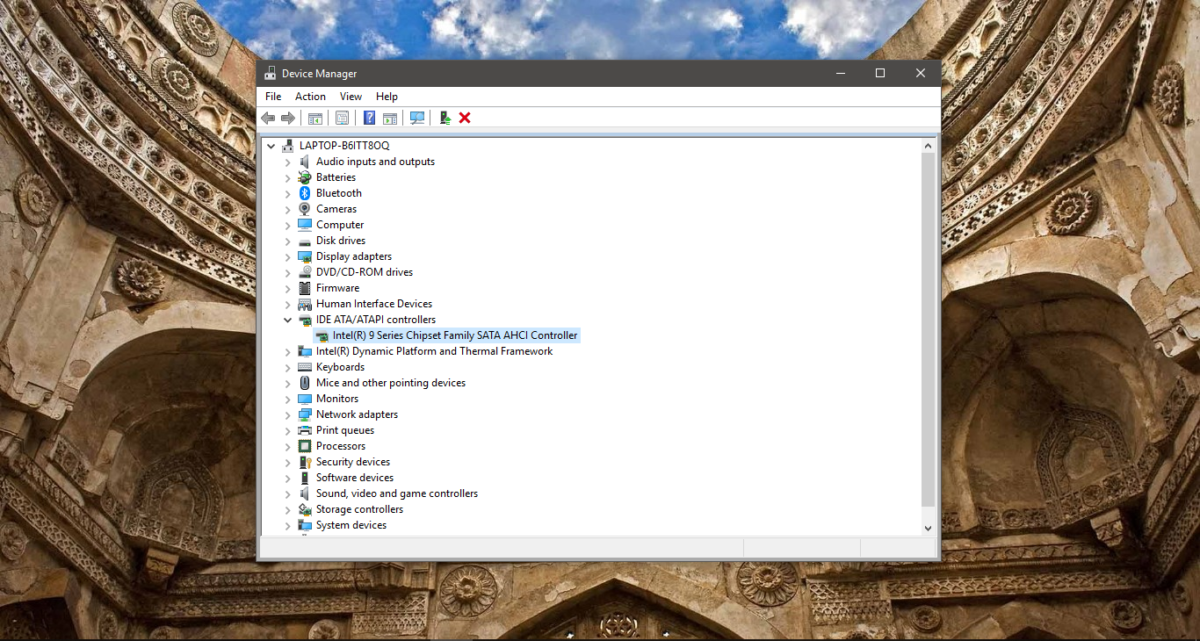Screen dimensions: 1200x641
Task: Open Help using the blue question mark icon
Action: tap(368, 117)
